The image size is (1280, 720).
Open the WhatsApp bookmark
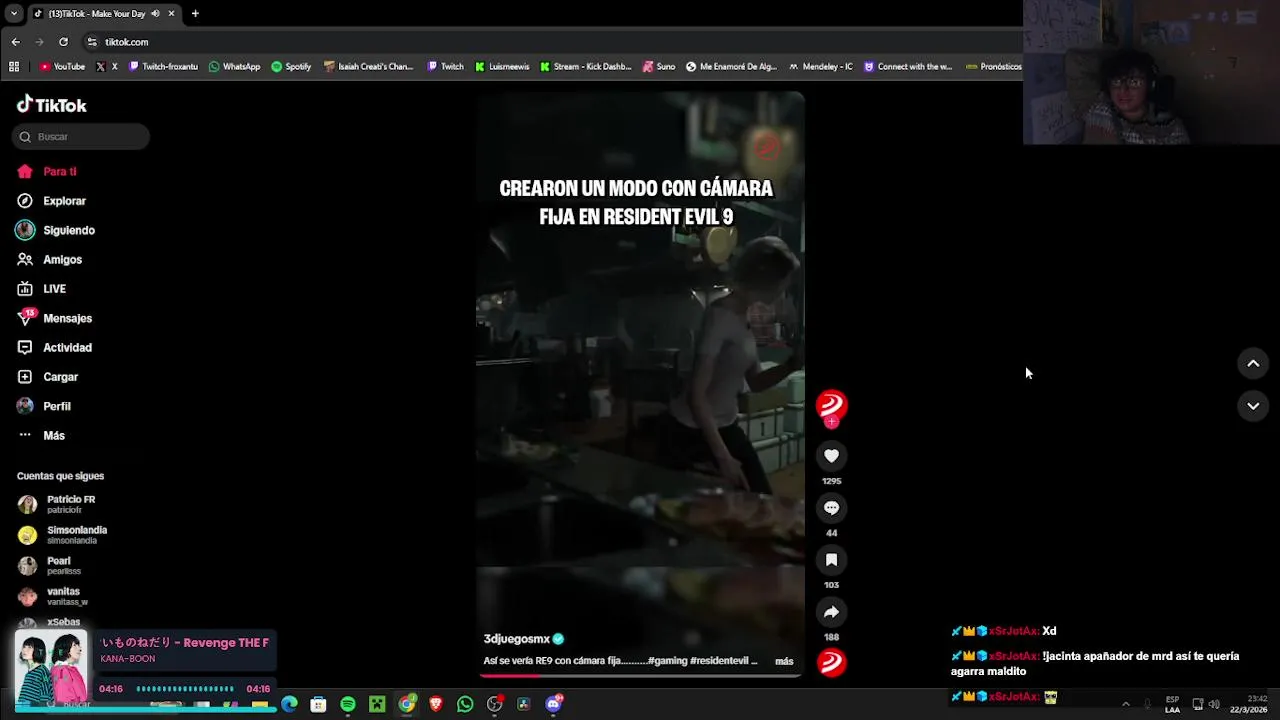pos(234,67)
